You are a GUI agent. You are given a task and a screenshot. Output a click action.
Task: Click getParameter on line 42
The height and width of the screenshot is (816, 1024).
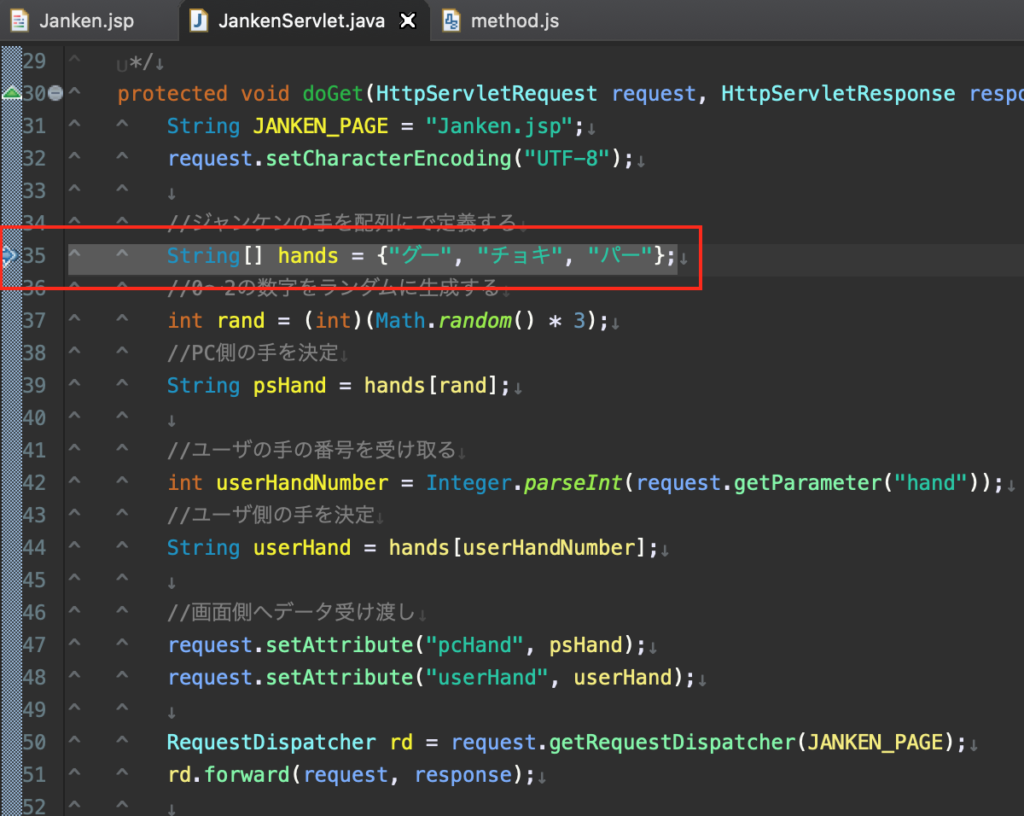point(808,483)
